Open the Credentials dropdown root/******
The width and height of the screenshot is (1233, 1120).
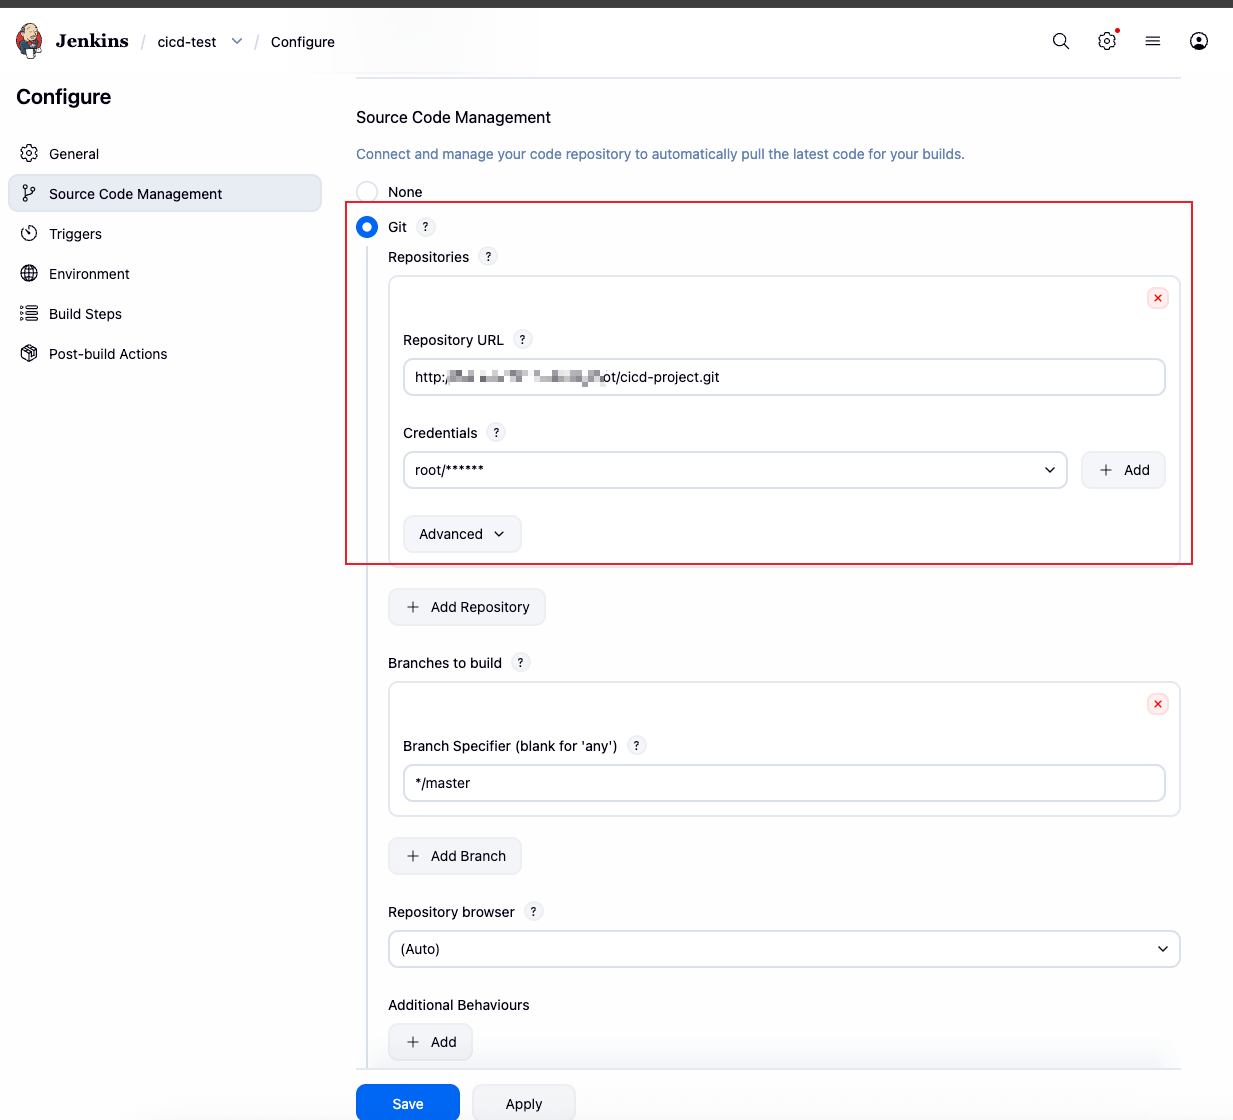pyautogui.click(x=735, y=470)
